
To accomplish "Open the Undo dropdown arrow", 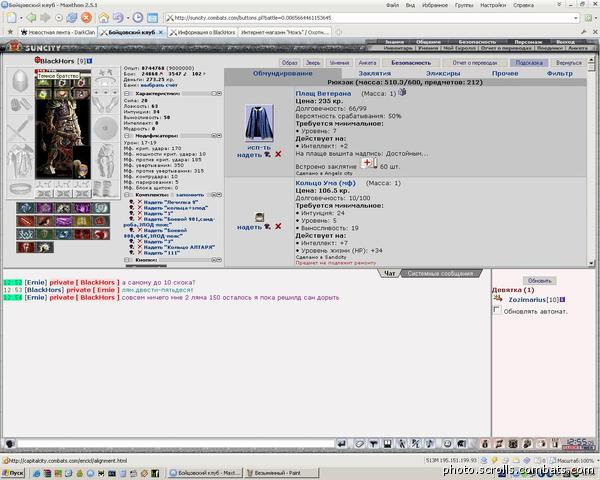I will point(128,18).
